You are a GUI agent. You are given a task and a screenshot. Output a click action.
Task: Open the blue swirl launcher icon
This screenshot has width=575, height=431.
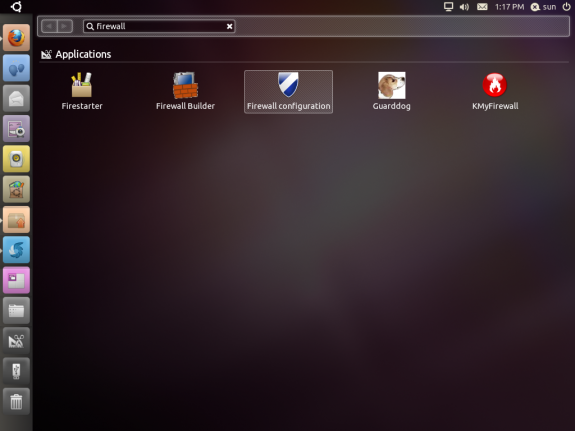(16, 250)
